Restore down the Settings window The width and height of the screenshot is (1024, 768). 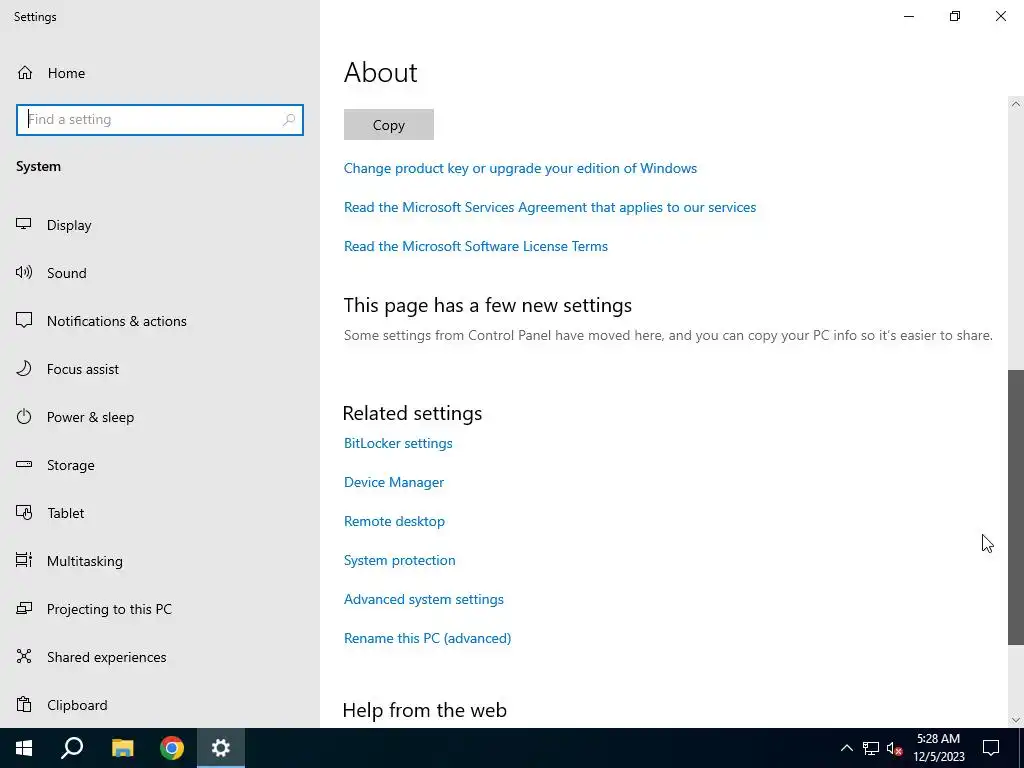click(955, 16)
